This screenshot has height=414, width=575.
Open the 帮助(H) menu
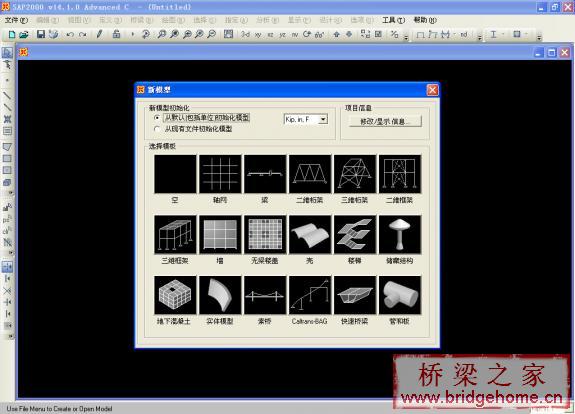pos(425,20)
